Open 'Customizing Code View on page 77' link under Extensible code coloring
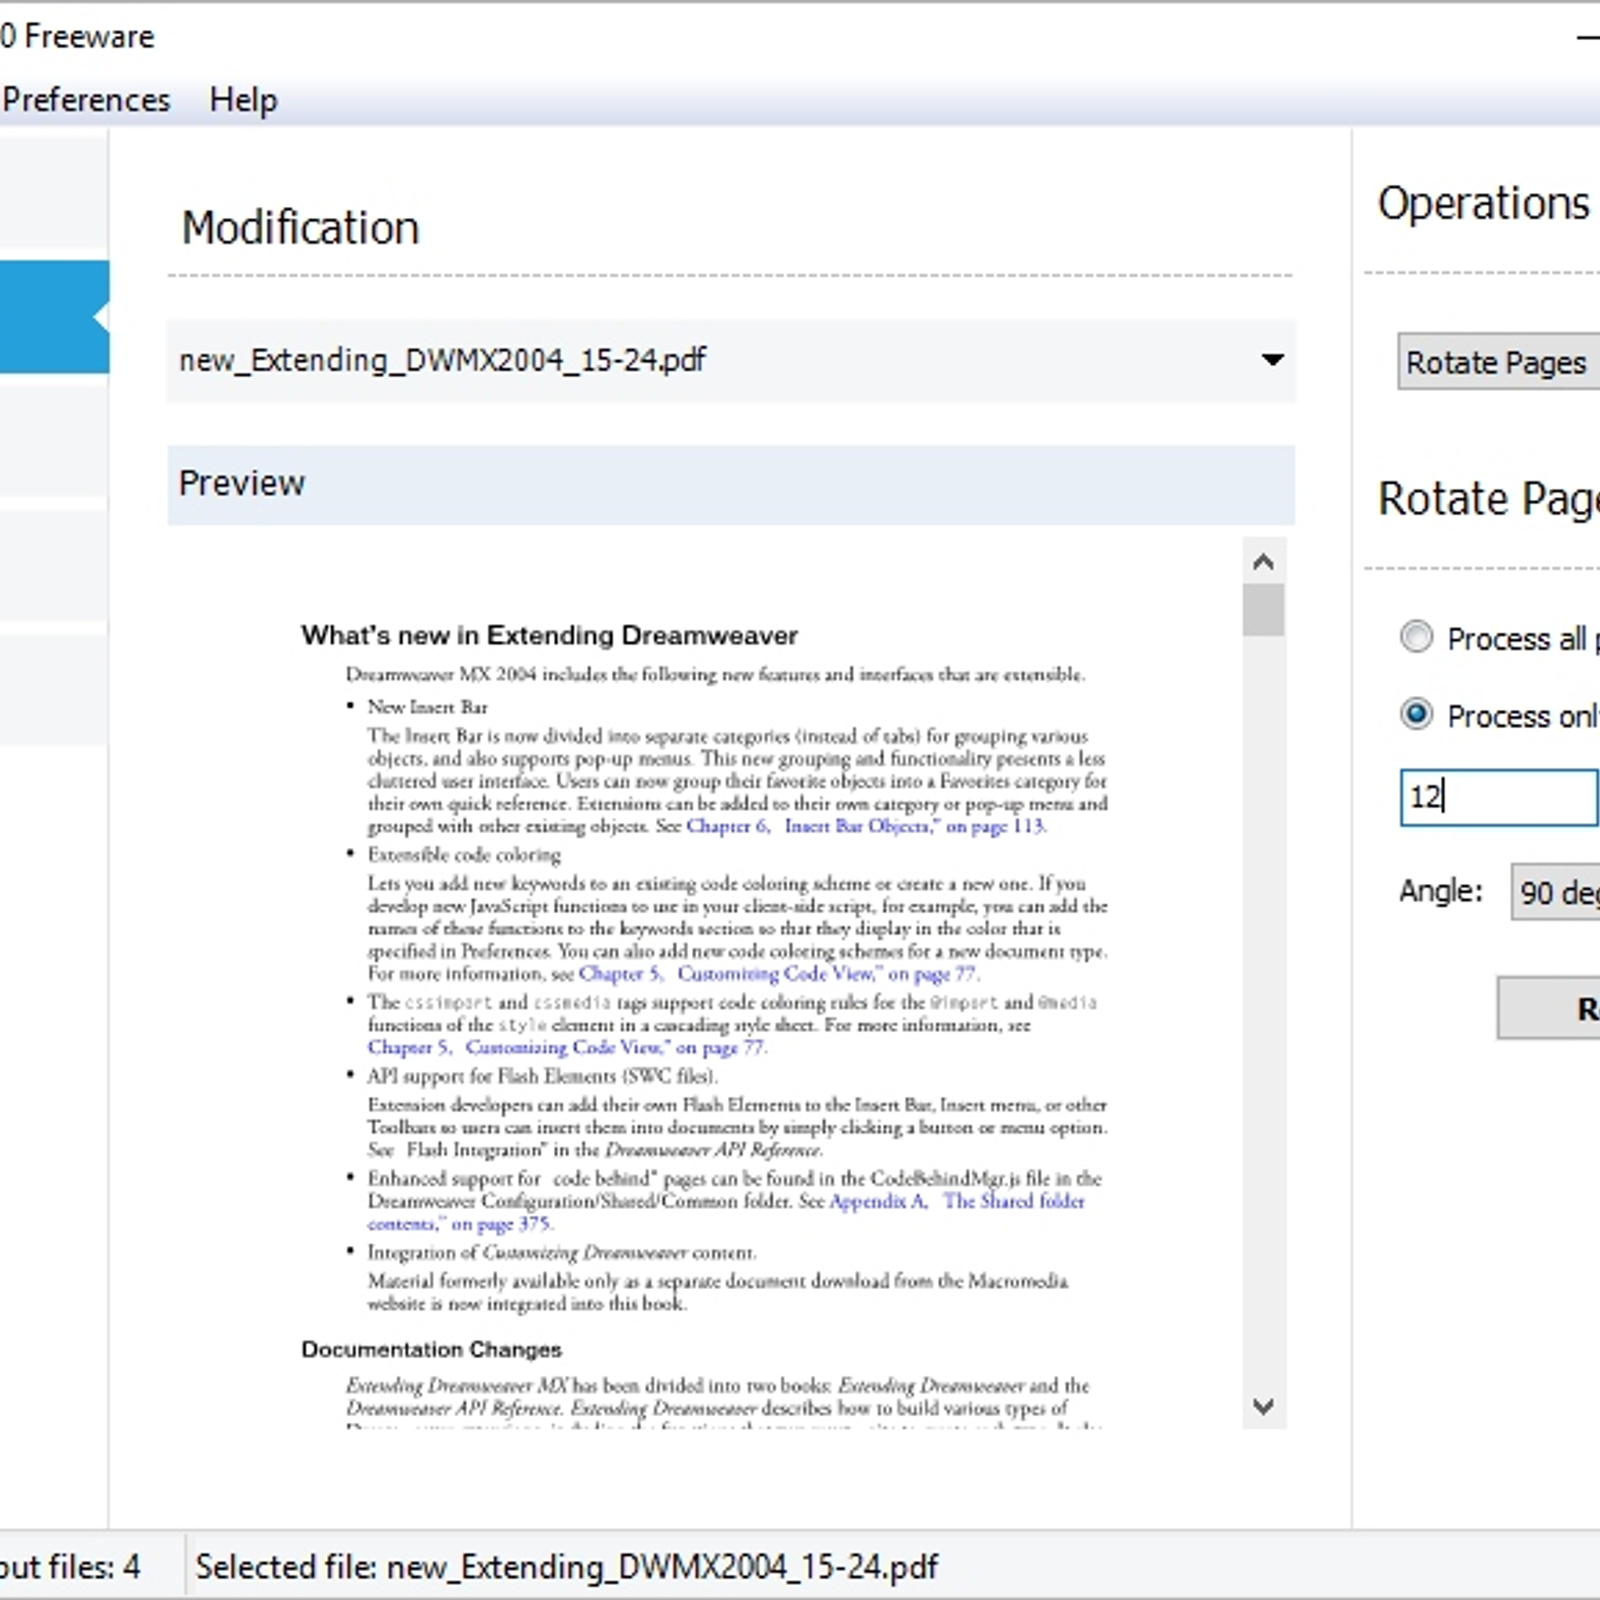 [778, 974]
